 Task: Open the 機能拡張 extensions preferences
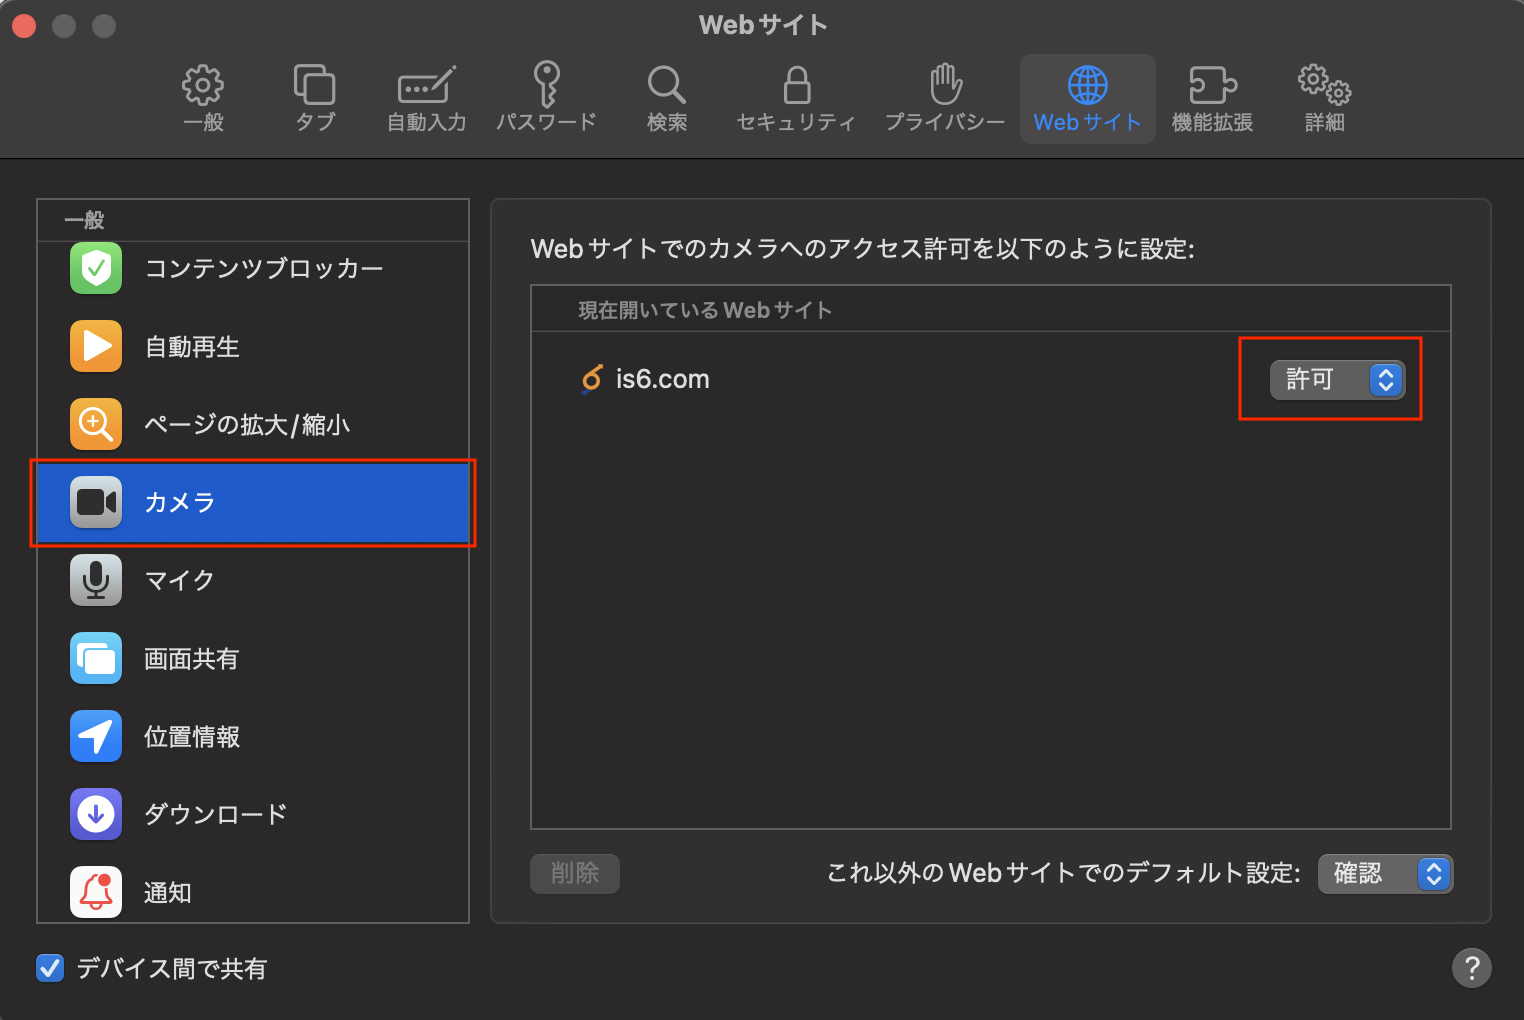tap(1212, 99)
